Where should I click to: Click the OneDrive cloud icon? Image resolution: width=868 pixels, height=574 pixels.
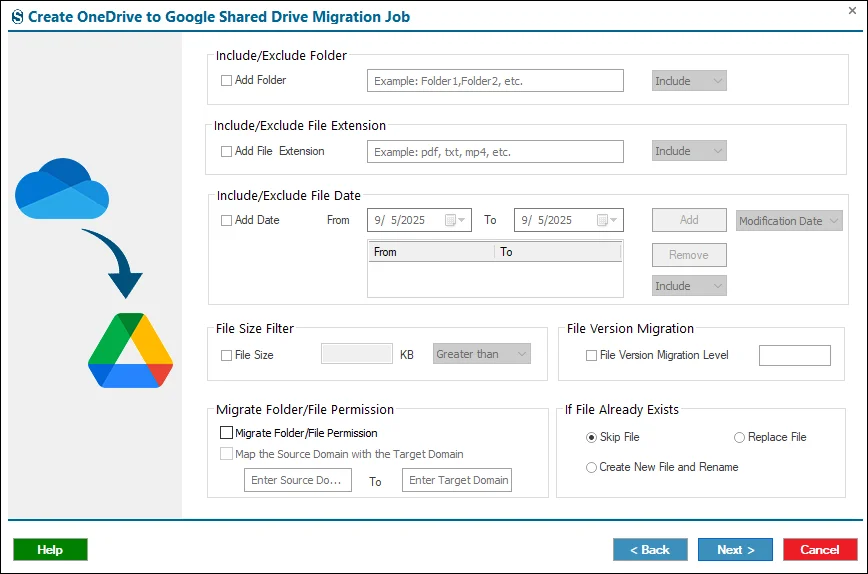62,189
